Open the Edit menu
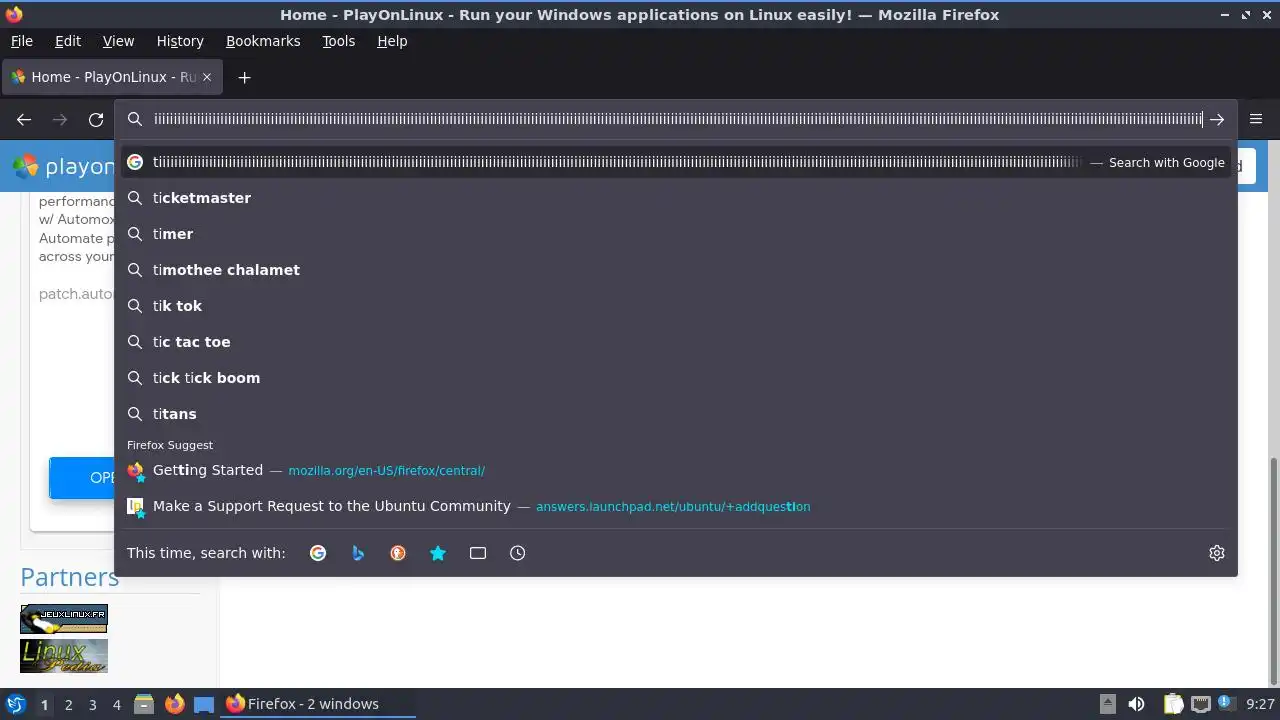The height and width of the screenshot is (720, 1280). [x=68, y=41]
